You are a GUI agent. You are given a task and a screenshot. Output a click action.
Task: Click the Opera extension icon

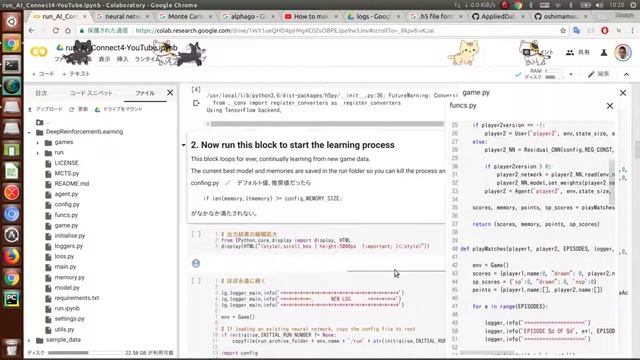click(605, 31)
